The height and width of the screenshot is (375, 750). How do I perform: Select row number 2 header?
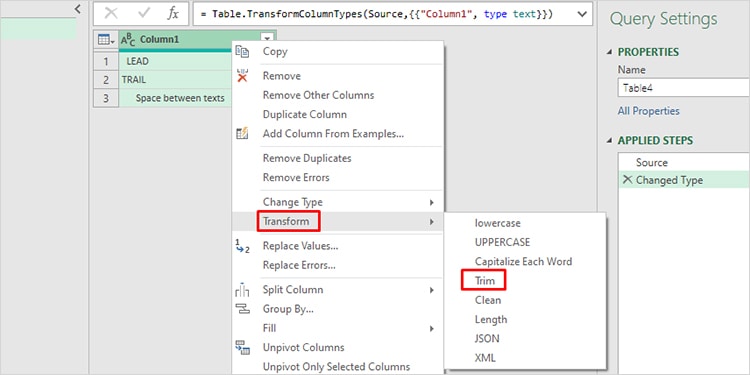point(106,80)
